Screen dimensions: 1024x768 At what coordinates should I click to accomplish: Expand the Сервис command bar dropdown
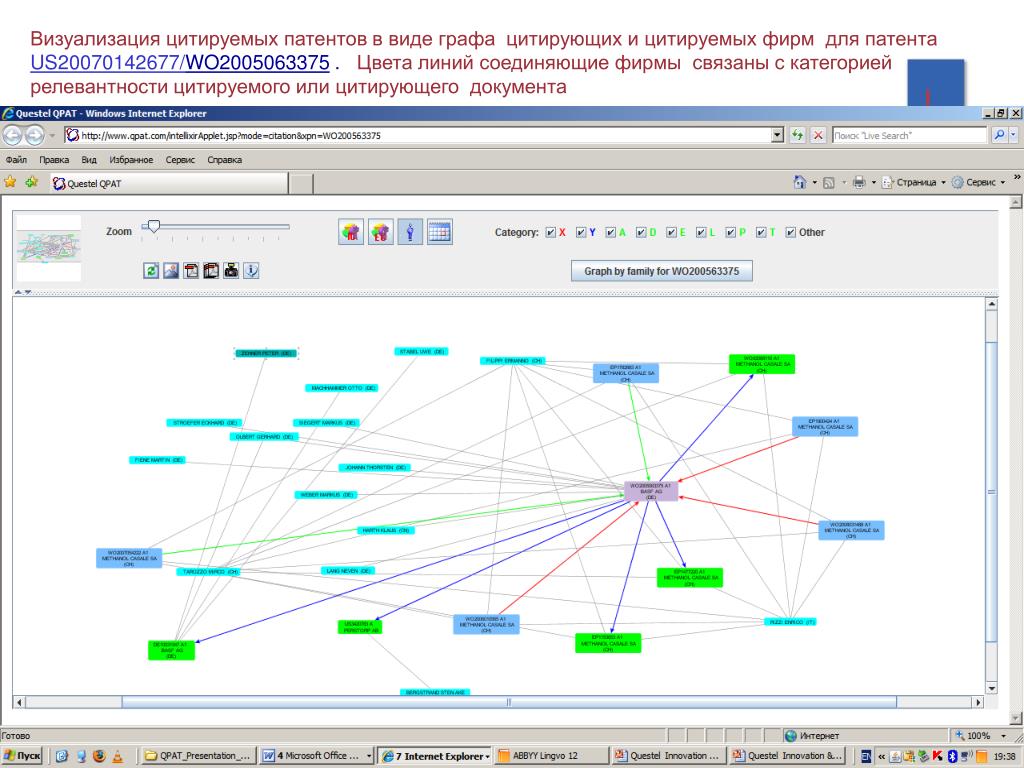tap(1003, 183)
